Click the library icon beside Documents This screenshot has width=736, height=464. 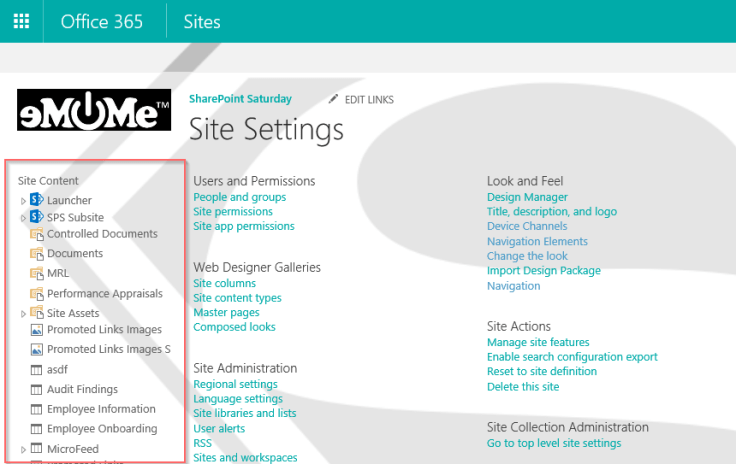click(x=37, y=253)
